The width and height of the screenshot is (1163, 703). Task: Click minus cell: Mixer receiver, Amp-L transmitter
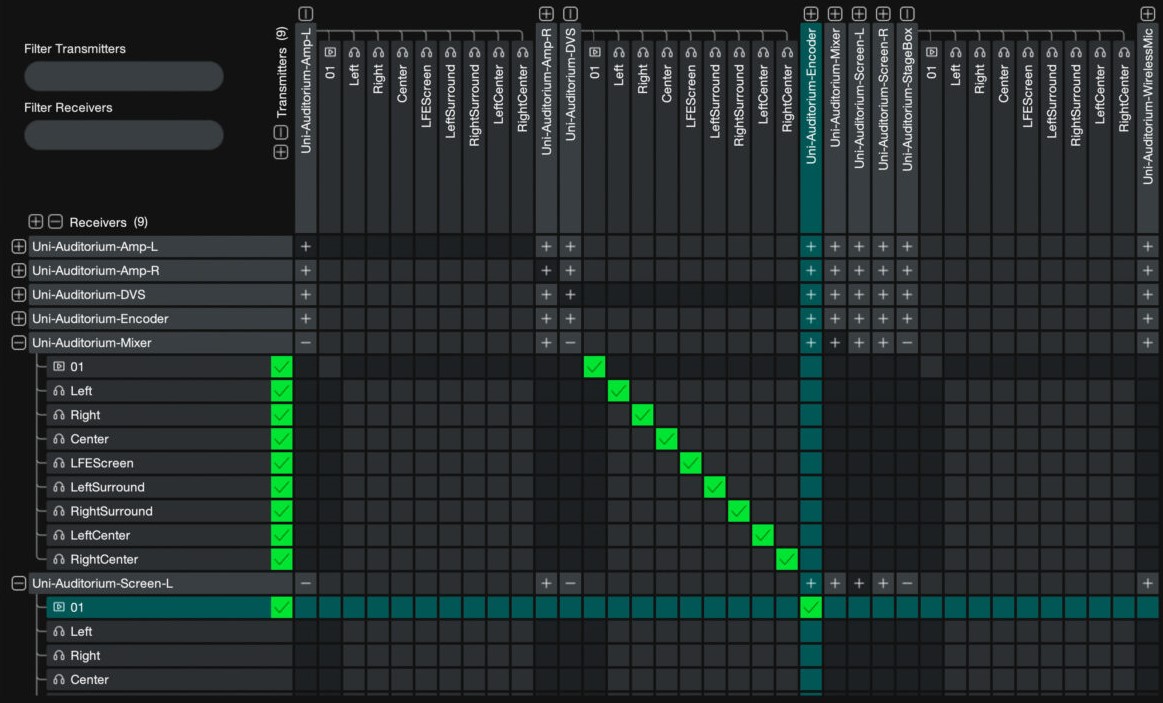(x=306, y=343)
